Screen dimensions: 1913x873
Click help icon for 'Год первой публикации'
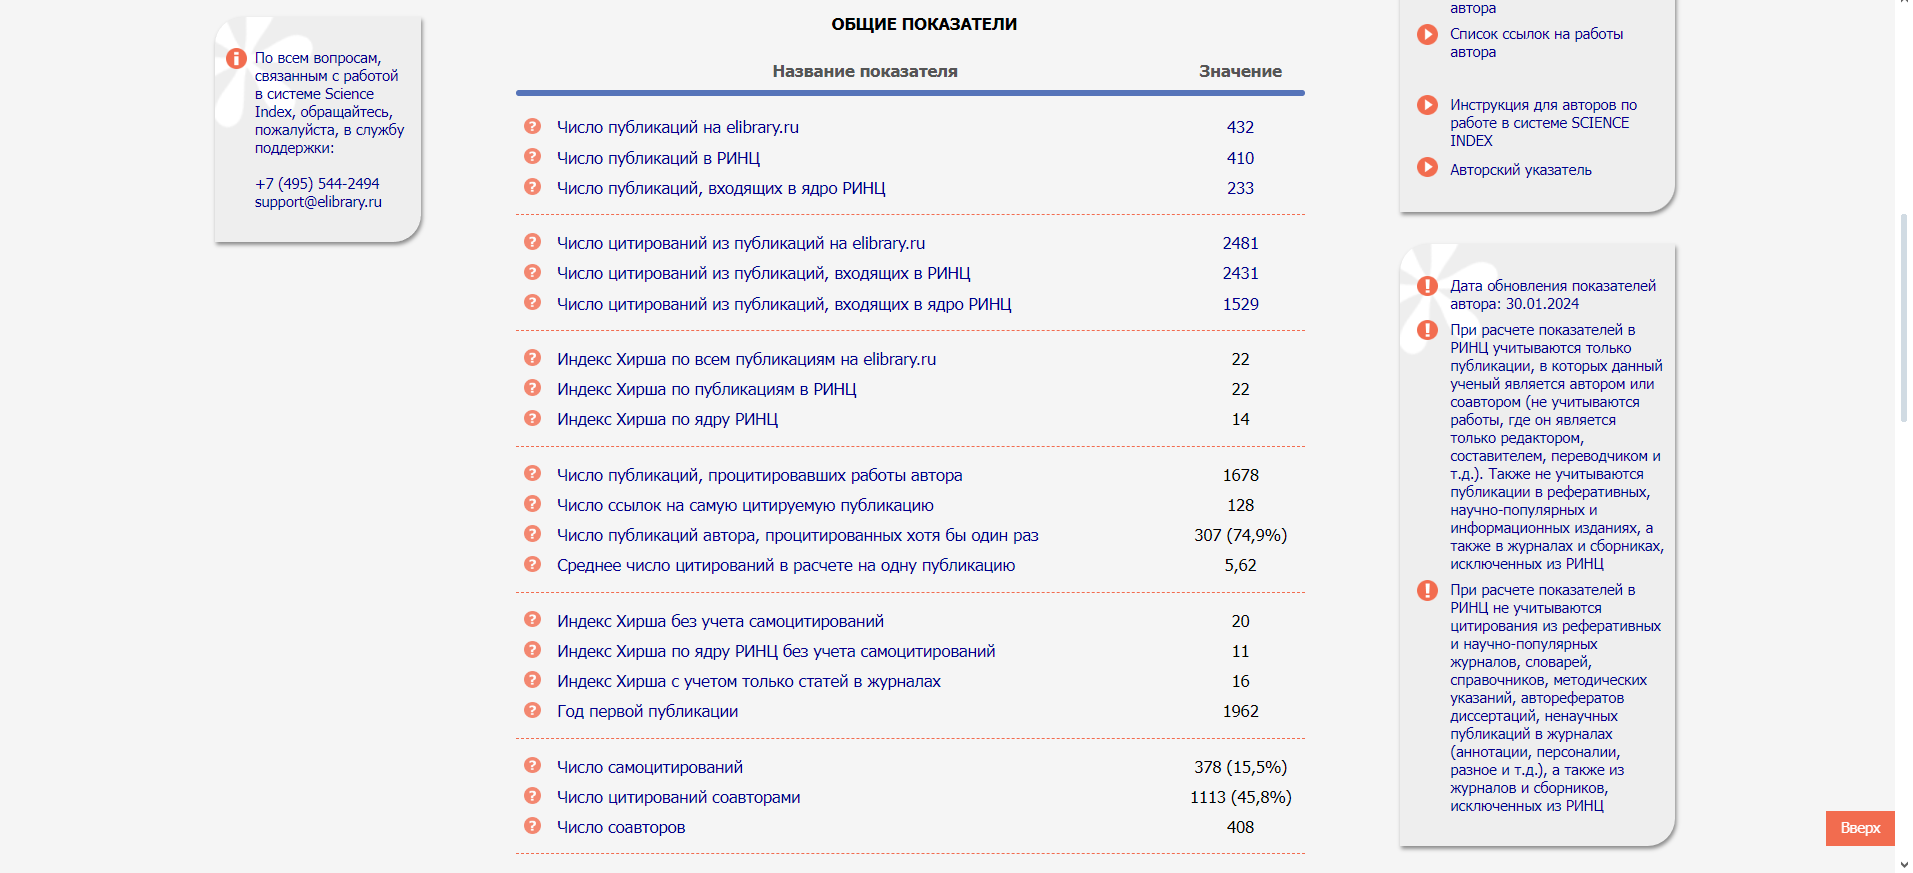tap(533, 710)
